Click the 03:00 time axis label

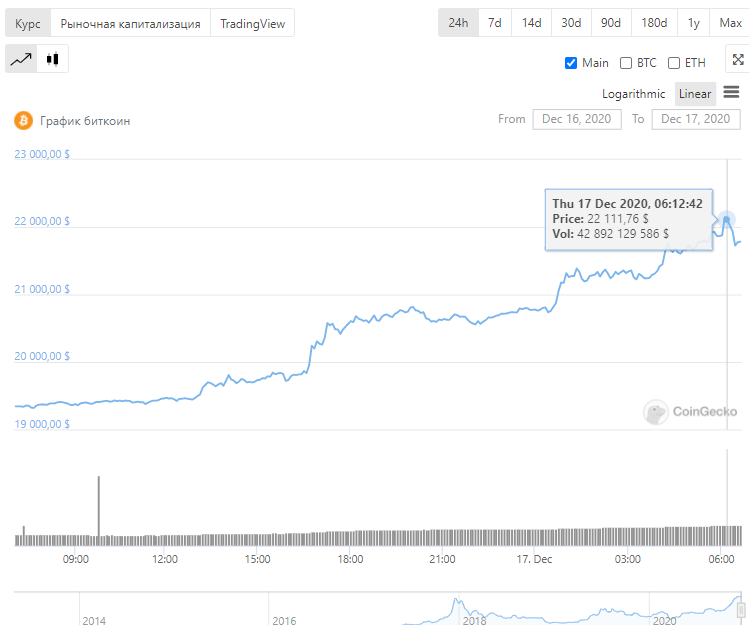point(628,559)
